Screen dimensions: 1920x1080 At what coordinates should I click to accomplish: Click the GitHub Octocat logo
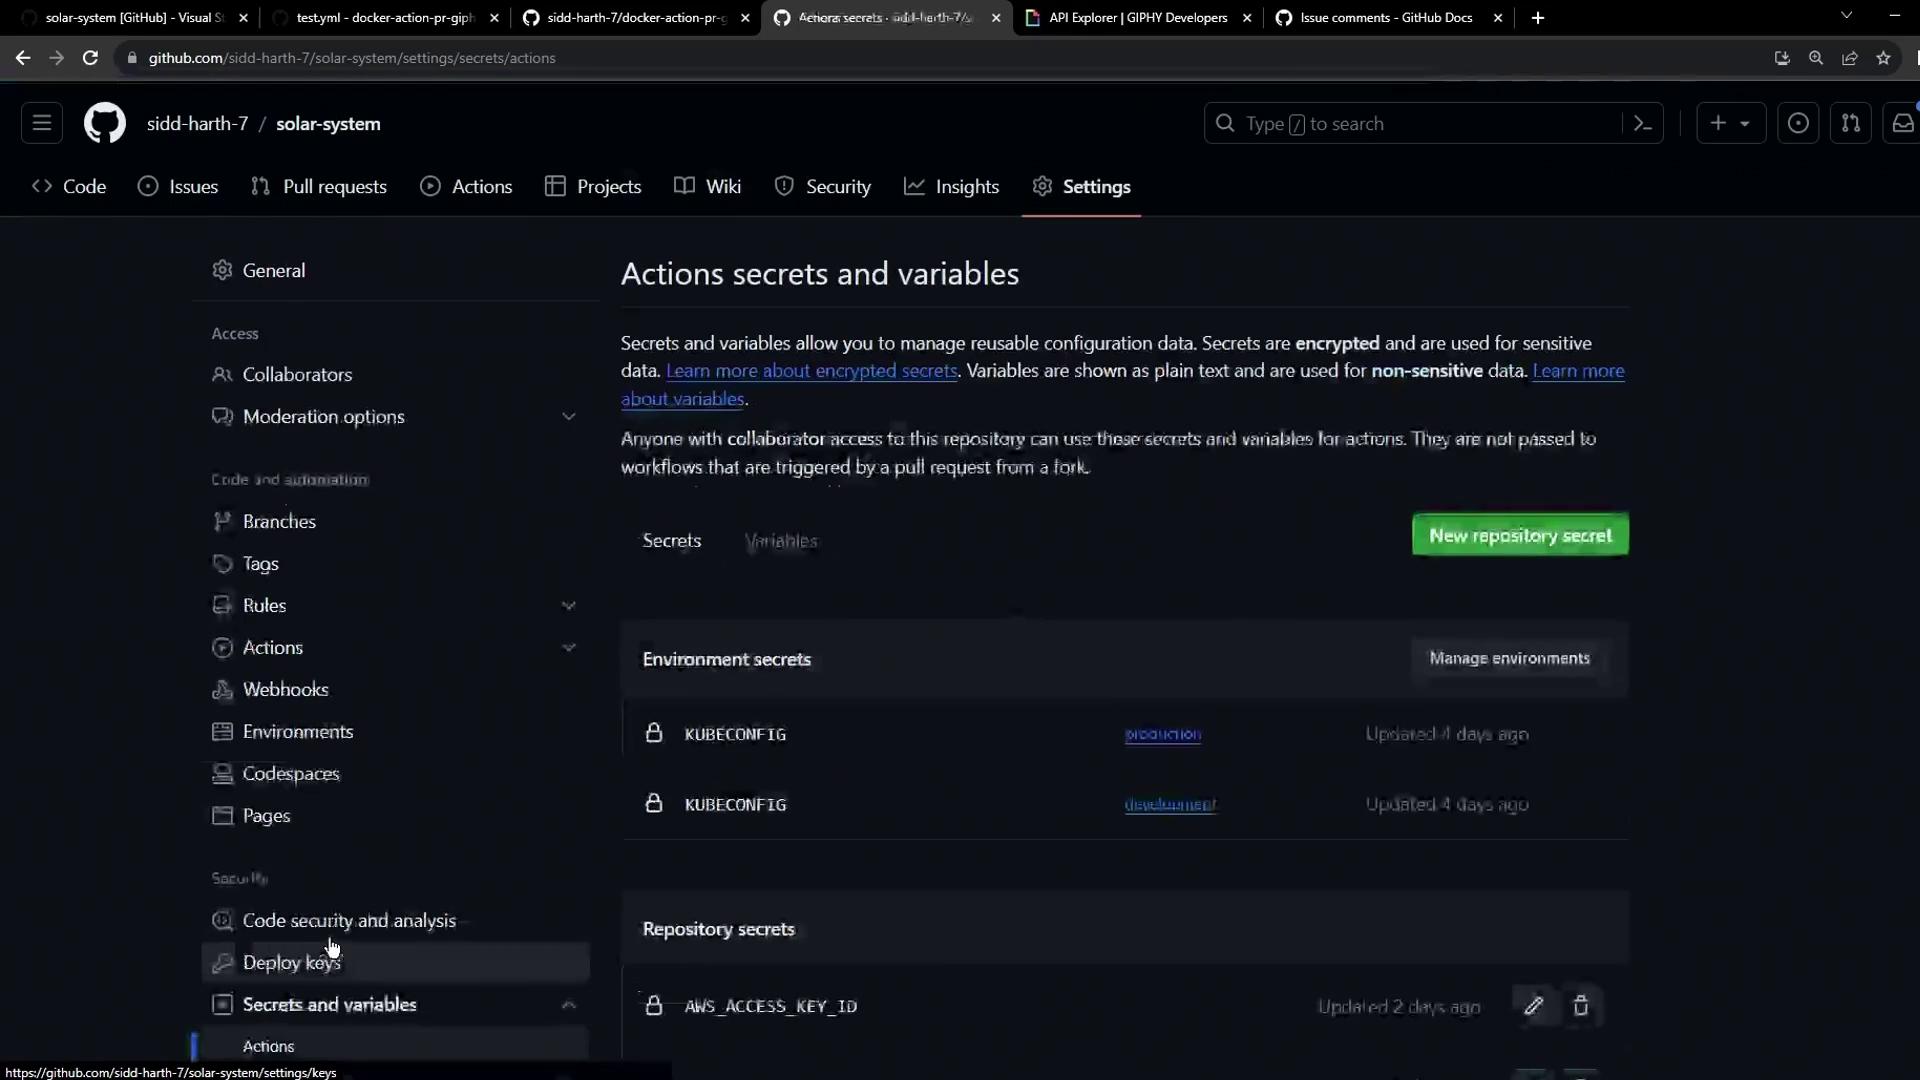[104, 123]
